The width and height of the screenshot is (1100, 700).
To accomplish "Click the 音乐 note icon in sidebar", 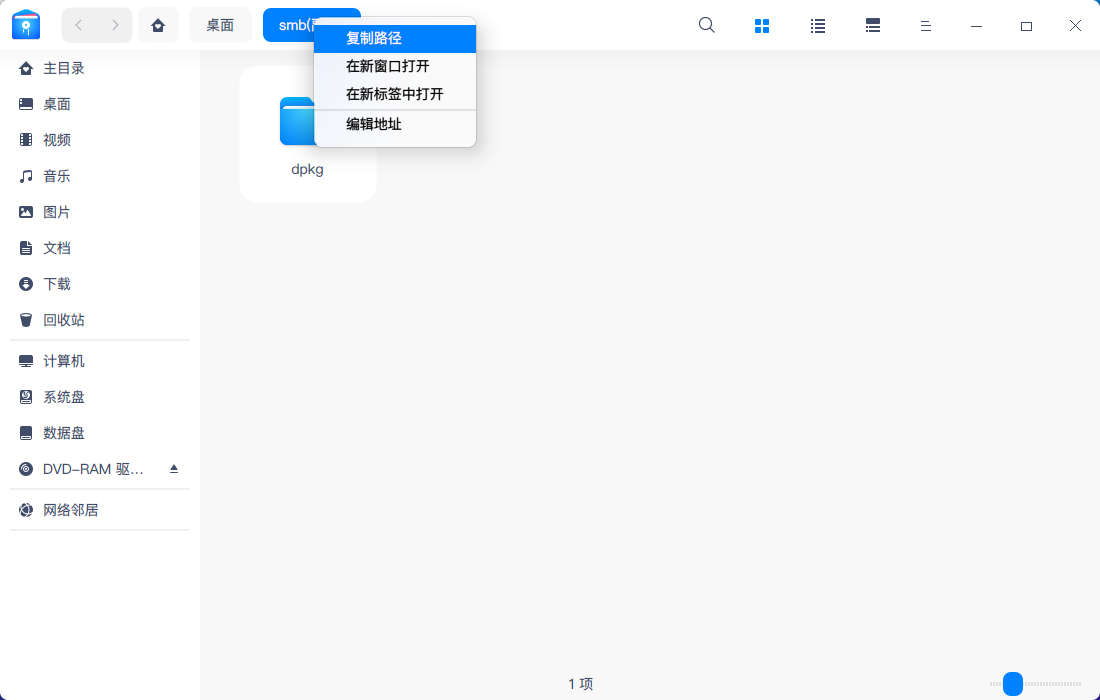I will pyautogui.click(x=26, y=176).
